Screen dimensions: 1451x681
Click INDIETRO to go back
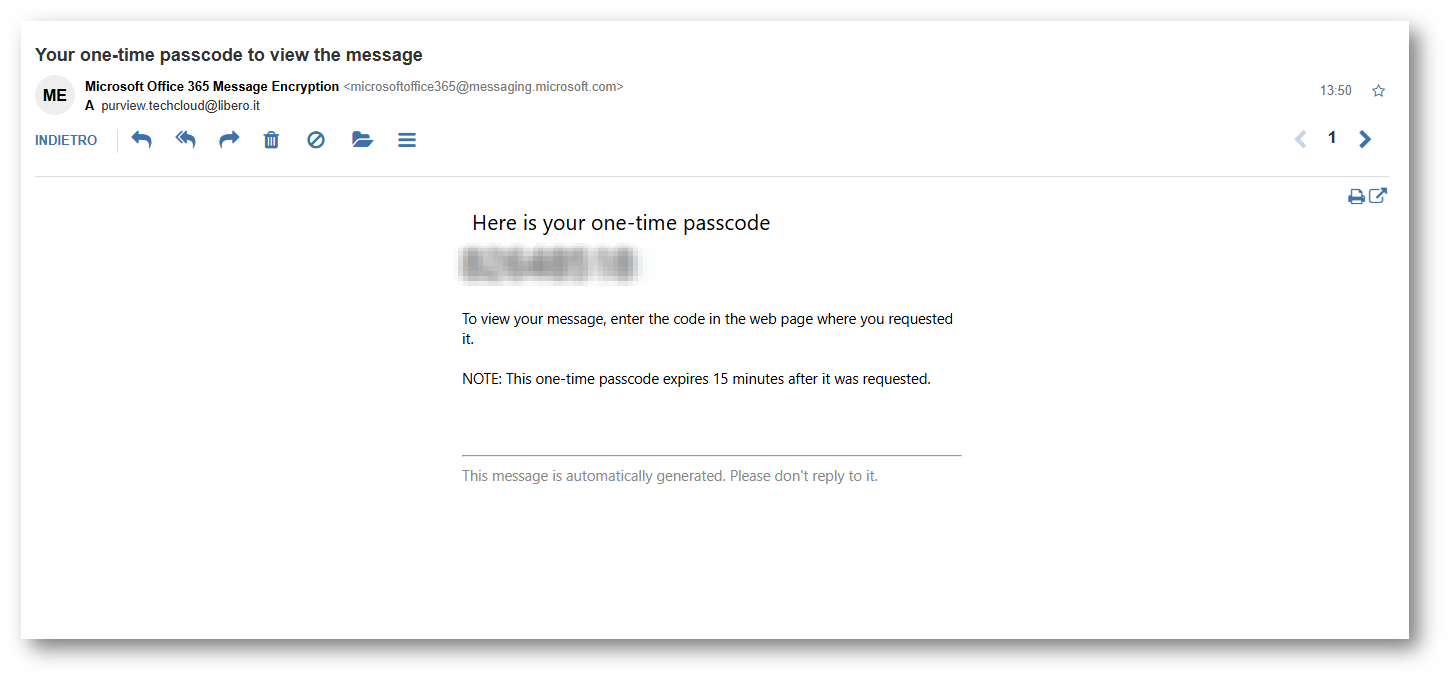[x=66, y=141]
